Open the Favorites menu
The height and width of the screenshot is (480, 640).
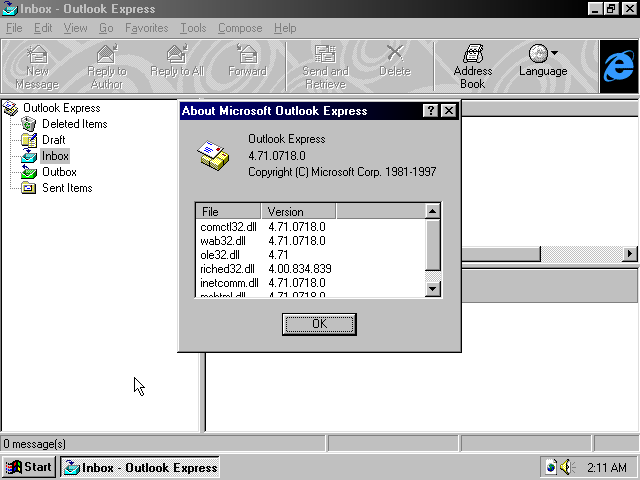point(147,28)
